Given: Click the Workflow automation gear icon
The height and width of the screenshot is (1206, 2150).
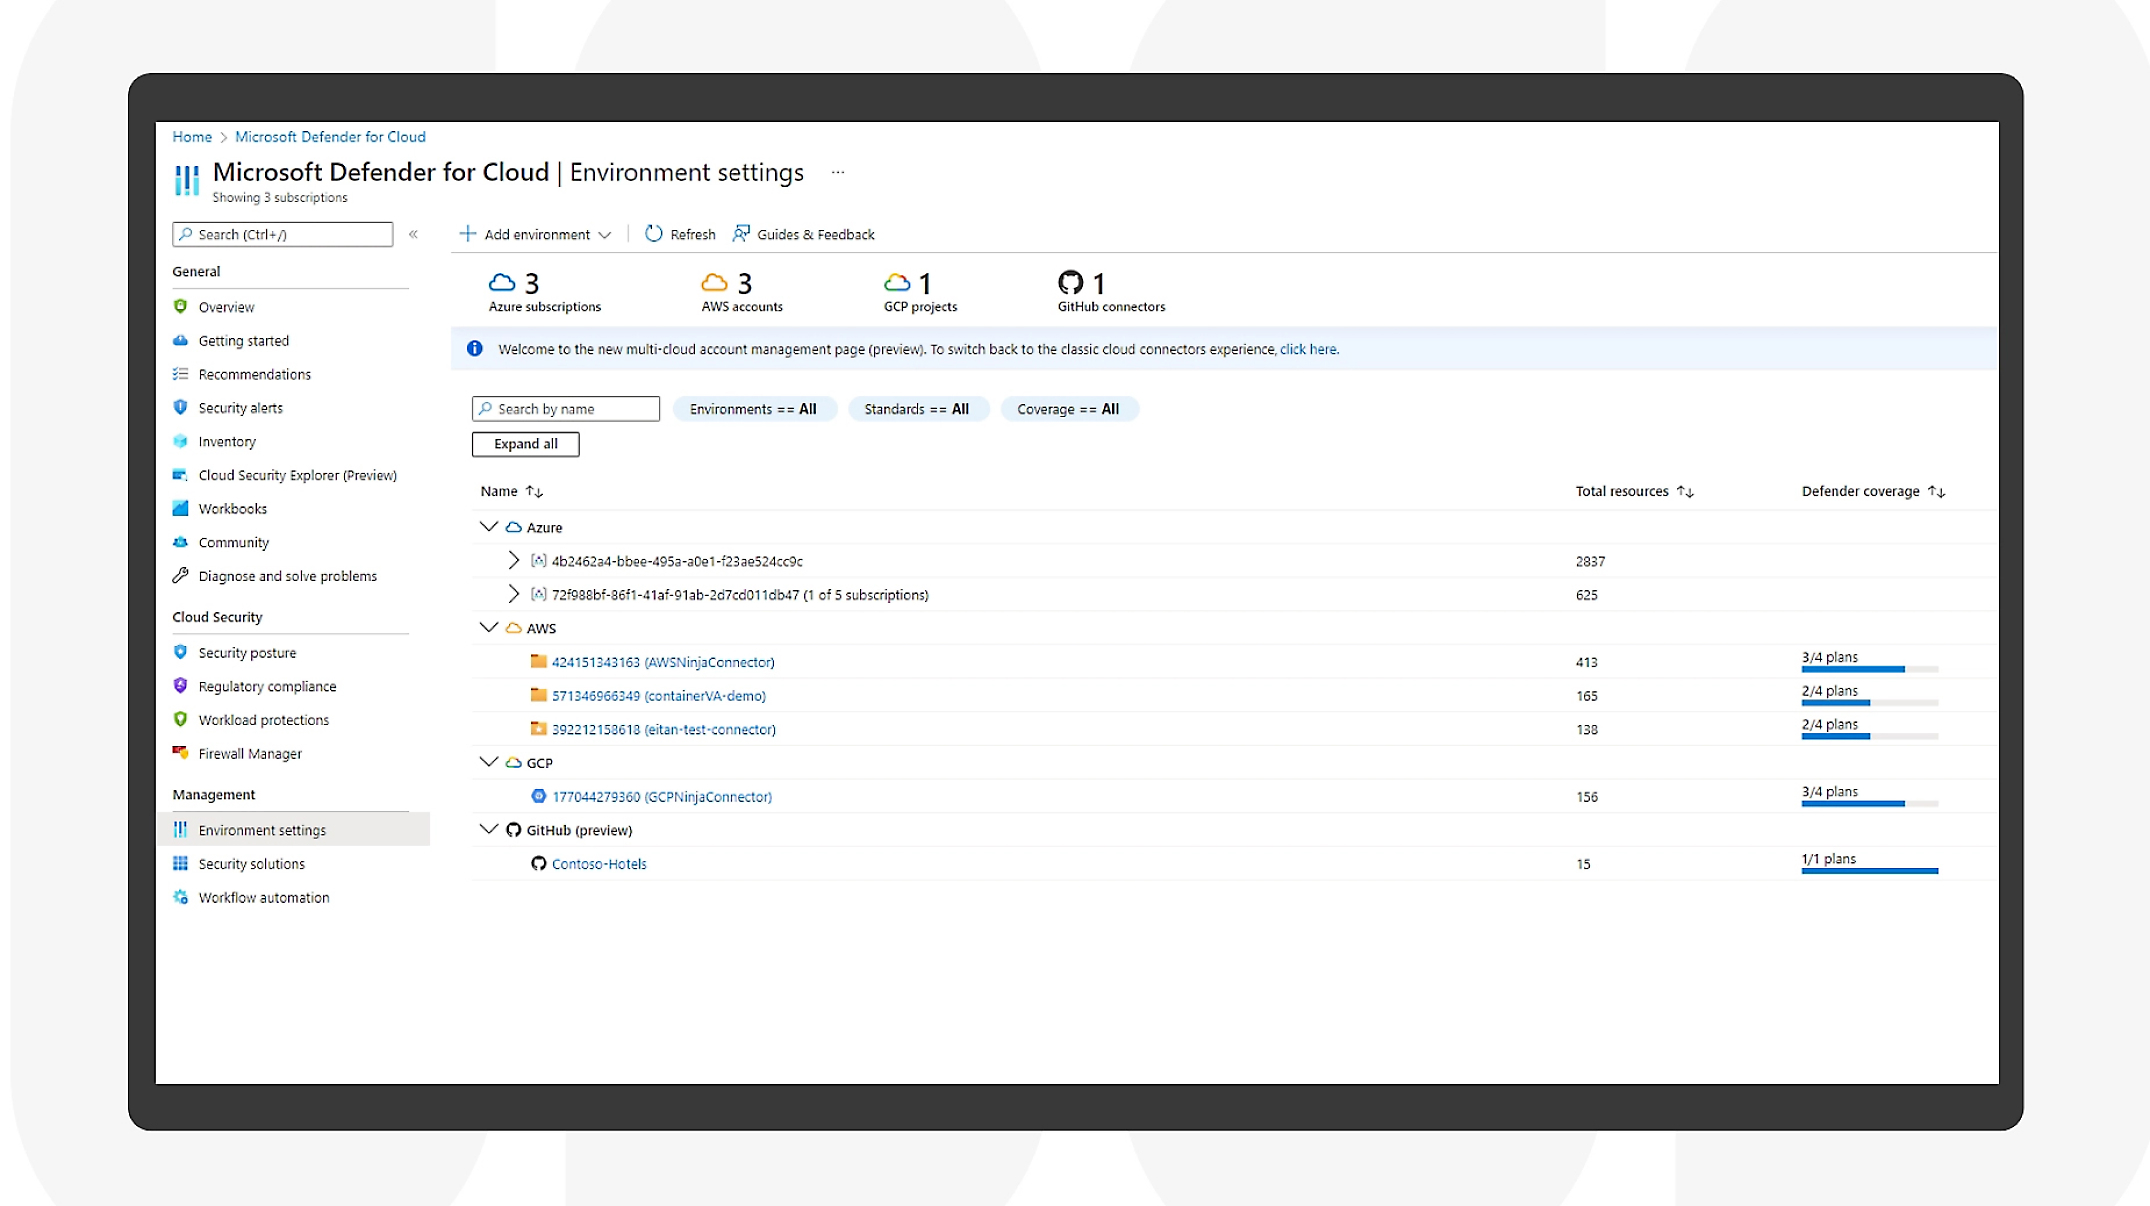Looking at the screenshot, I should (180, 897).
